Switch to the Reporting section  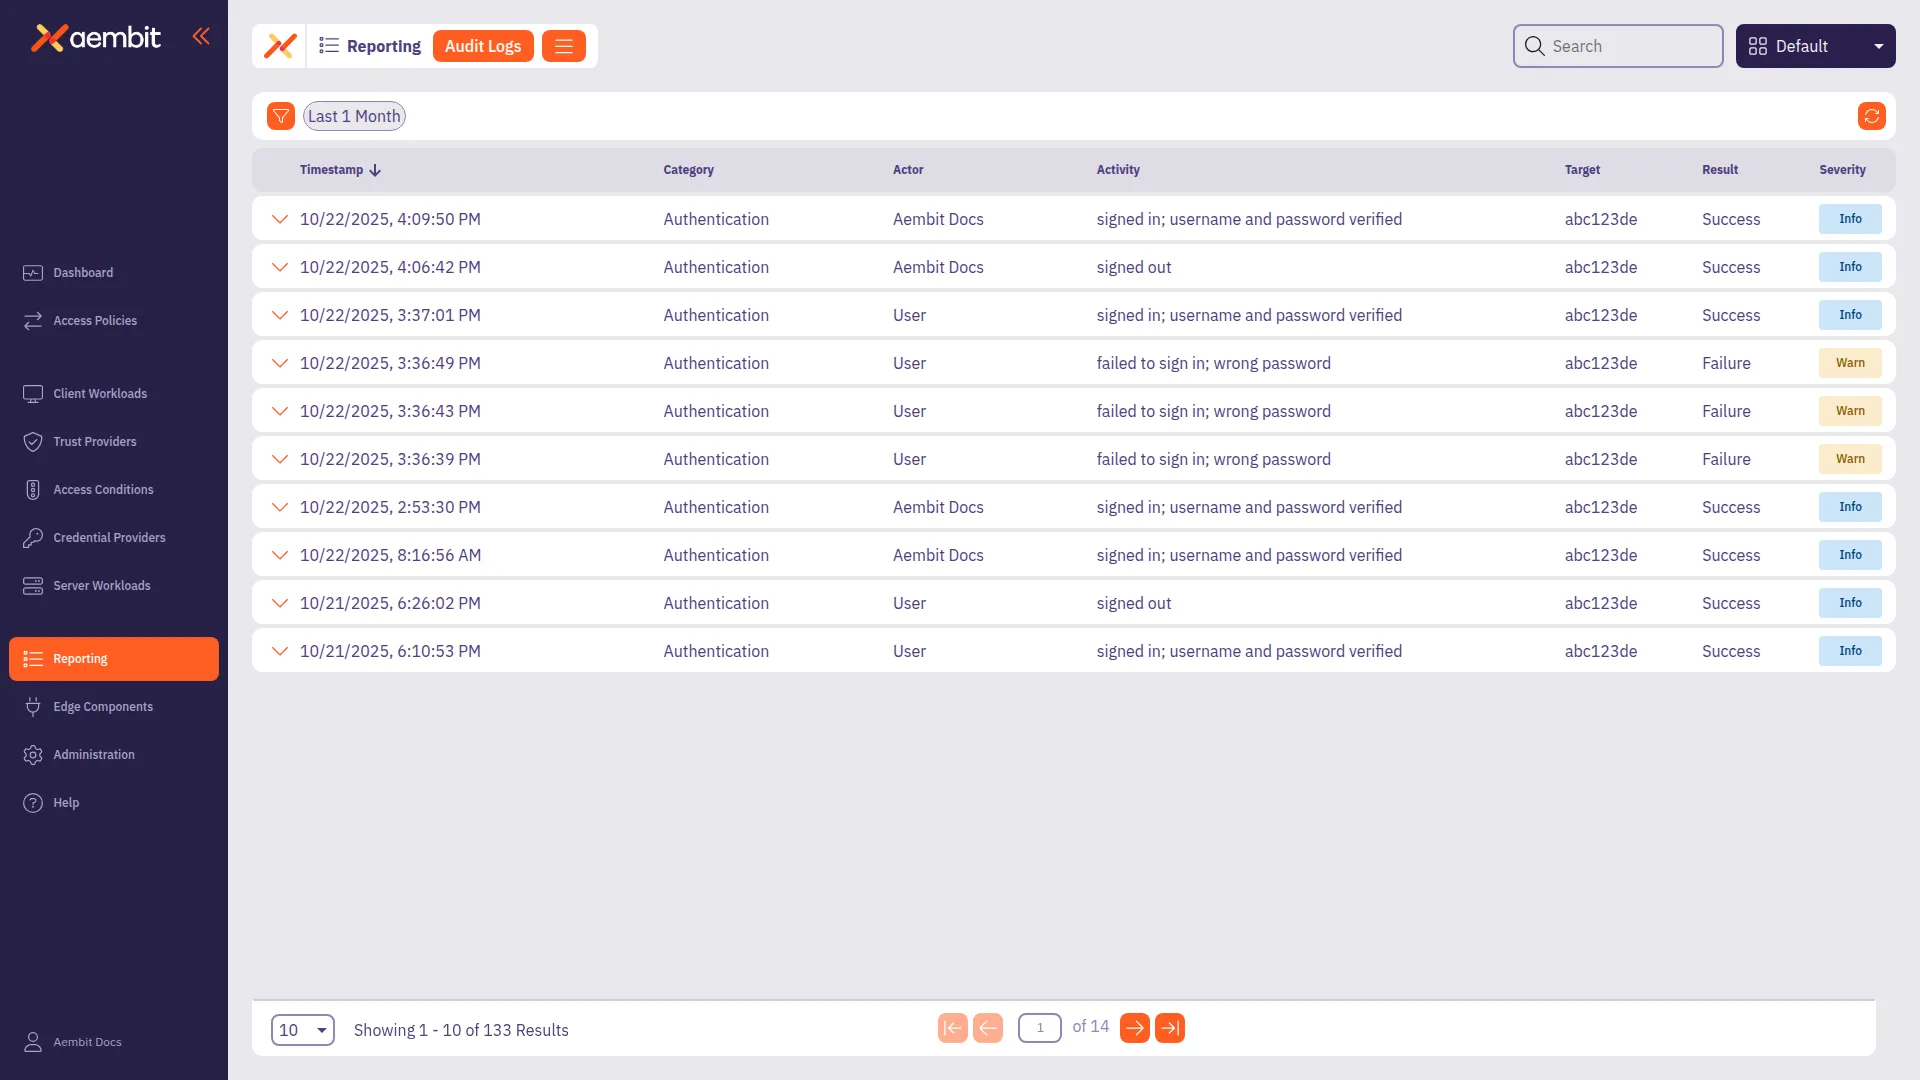[80, 658]
